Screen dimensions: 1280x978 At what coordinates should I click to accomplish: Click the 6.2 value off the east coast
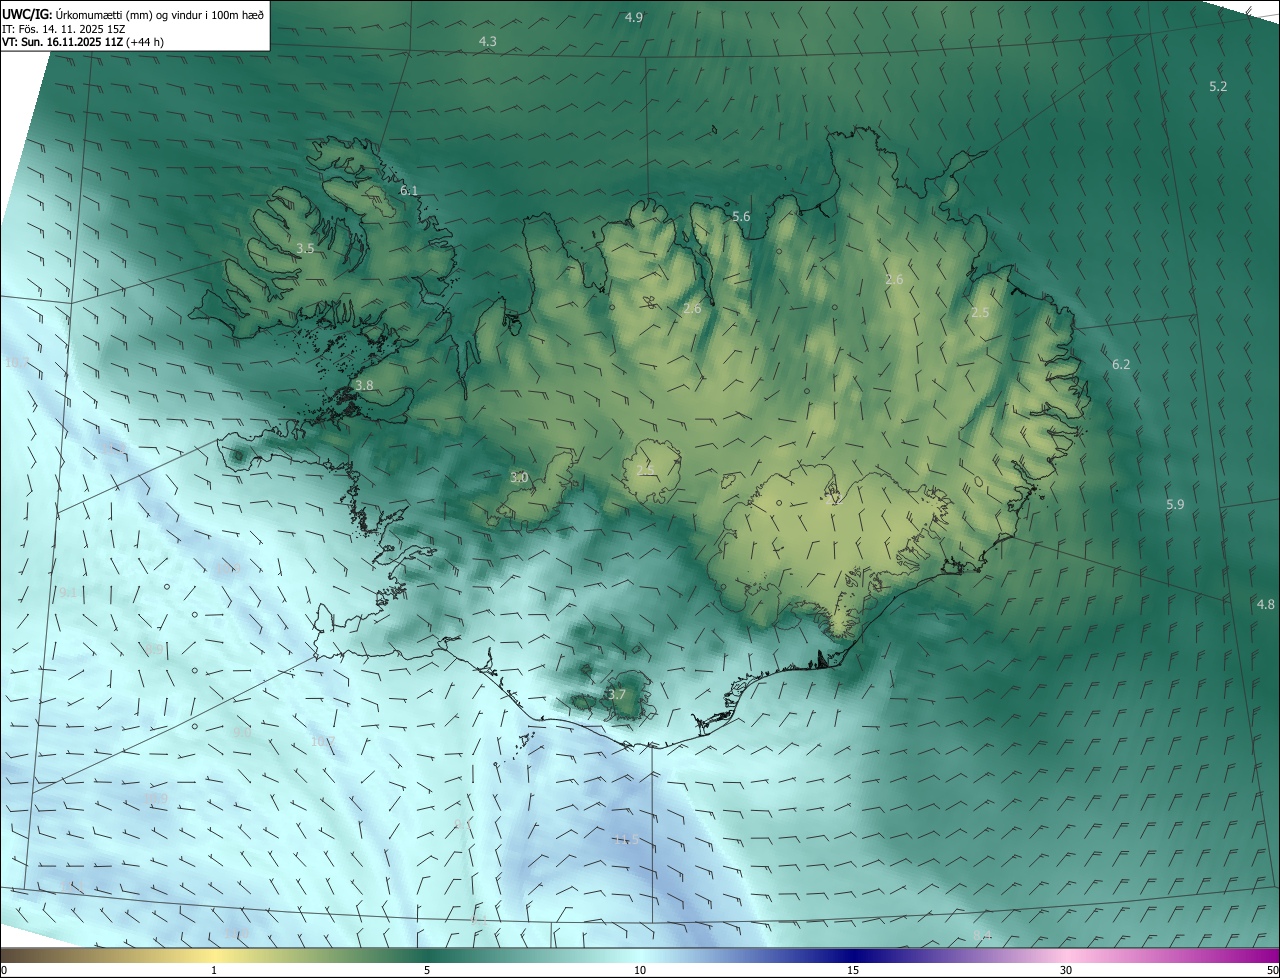[x=1121, y=365]
